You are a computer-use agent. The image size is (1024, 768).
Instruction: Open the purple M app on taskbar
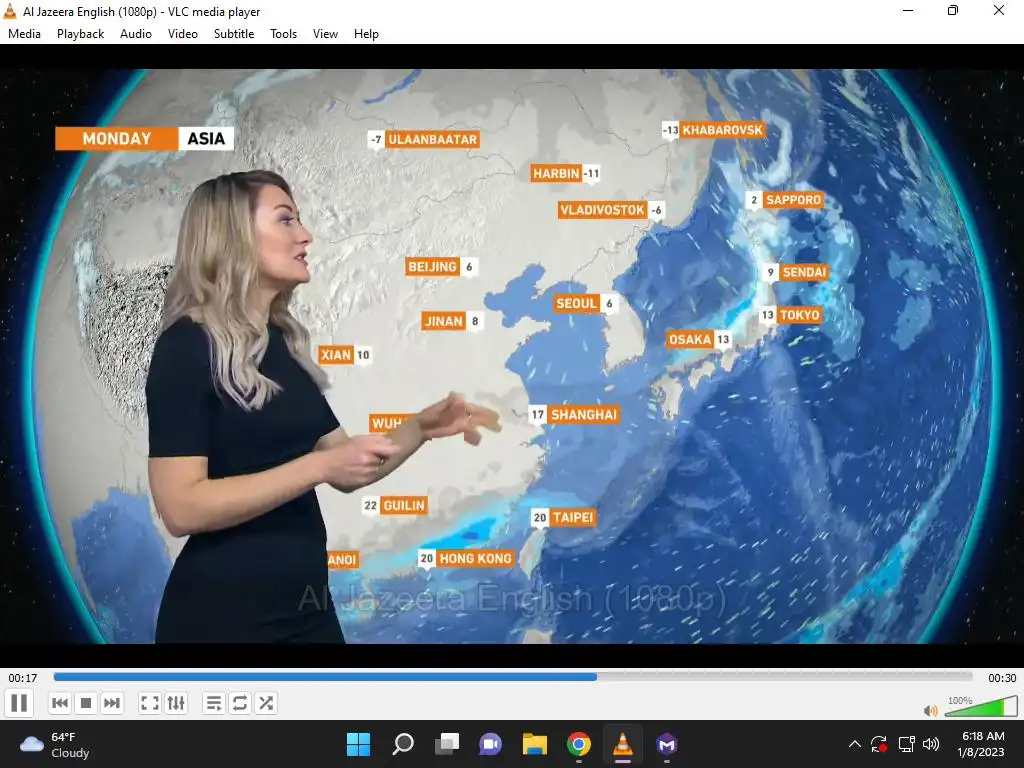coord(667,744)
